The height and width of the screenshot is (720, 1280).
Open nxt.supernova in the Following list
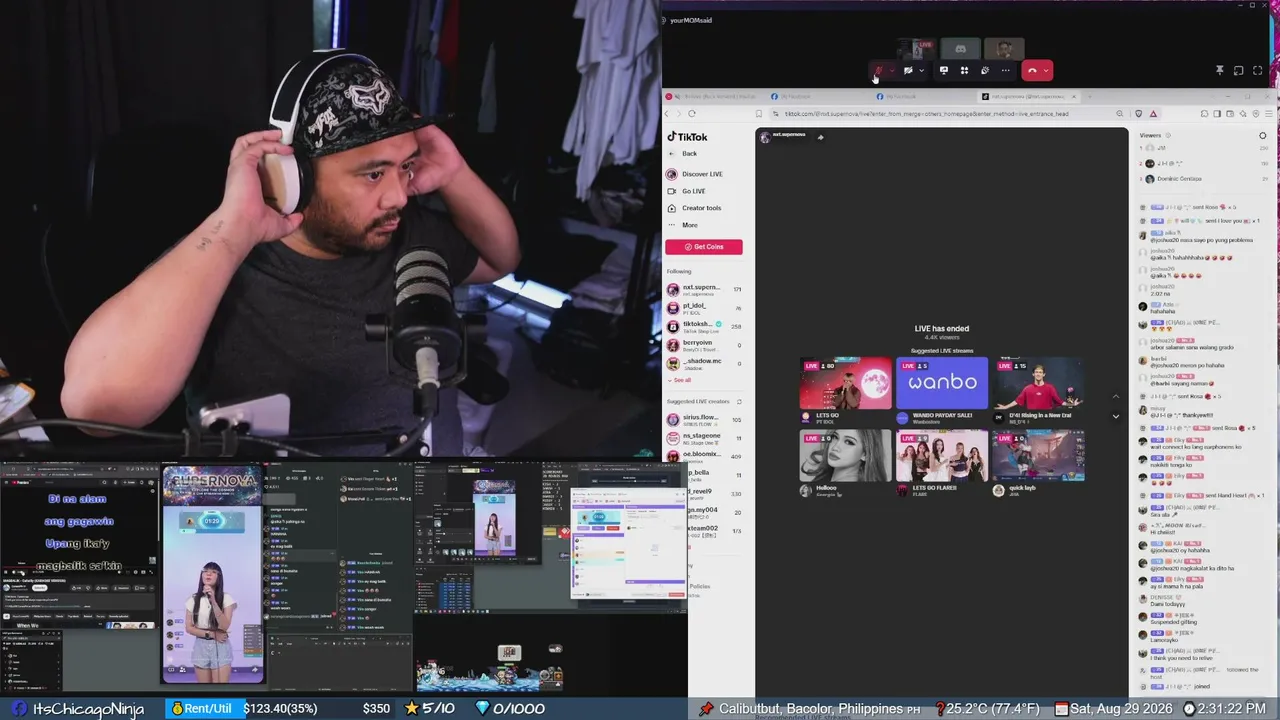click(704, 290)
